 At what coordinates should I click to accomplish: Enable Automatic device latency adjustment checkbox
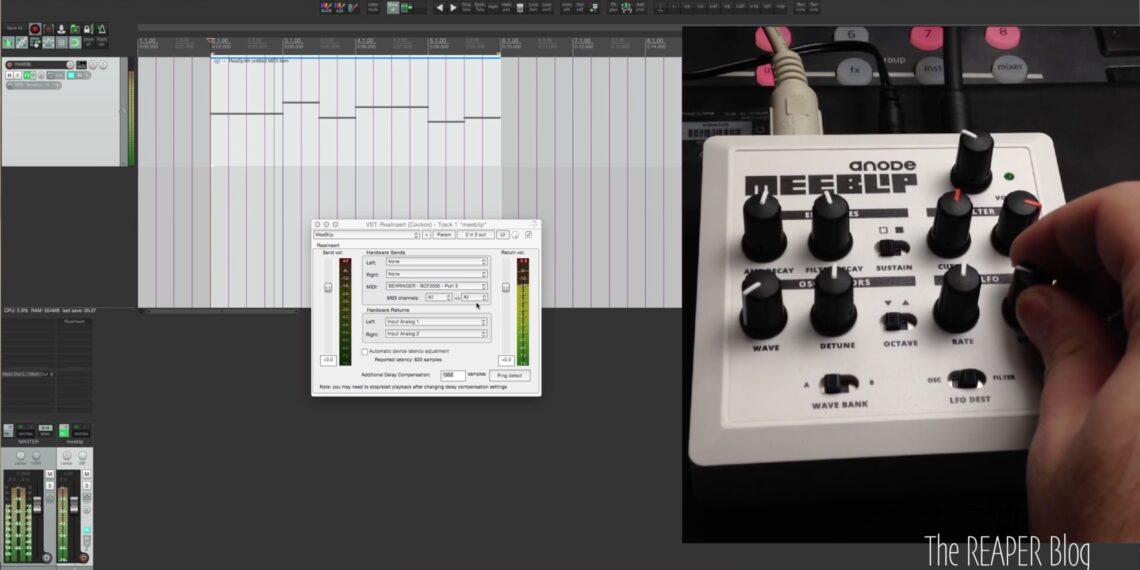364,351
